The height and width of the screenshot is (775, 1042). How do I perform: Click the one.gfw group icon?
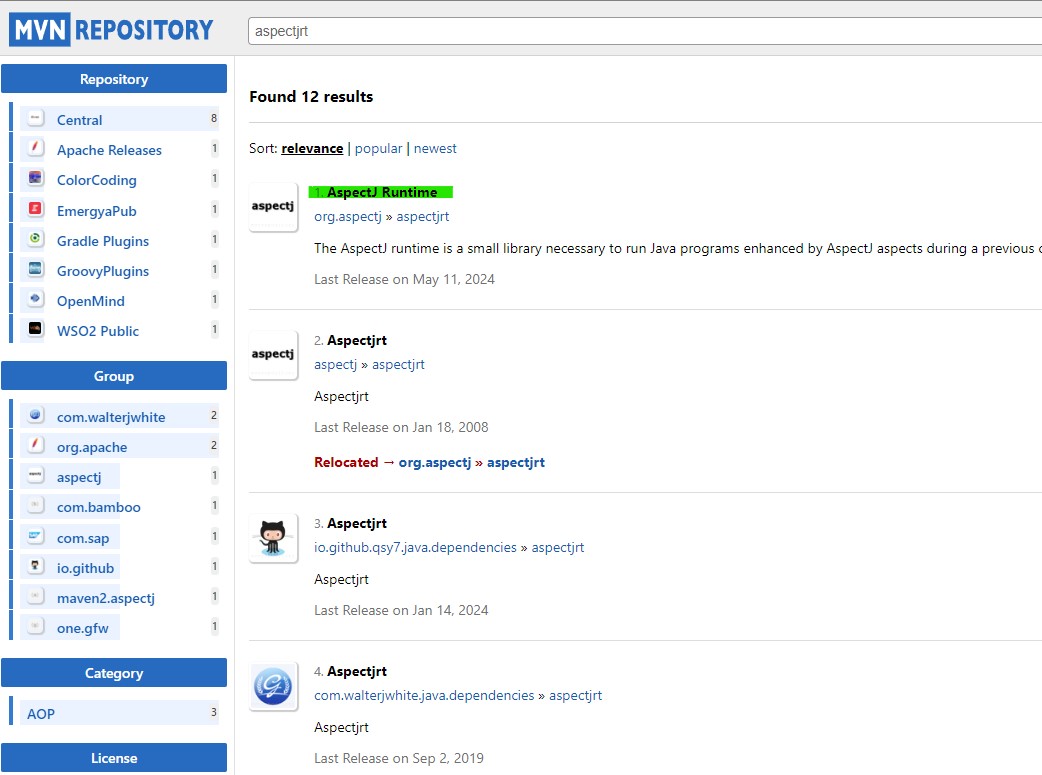click(x=35, y=626)
